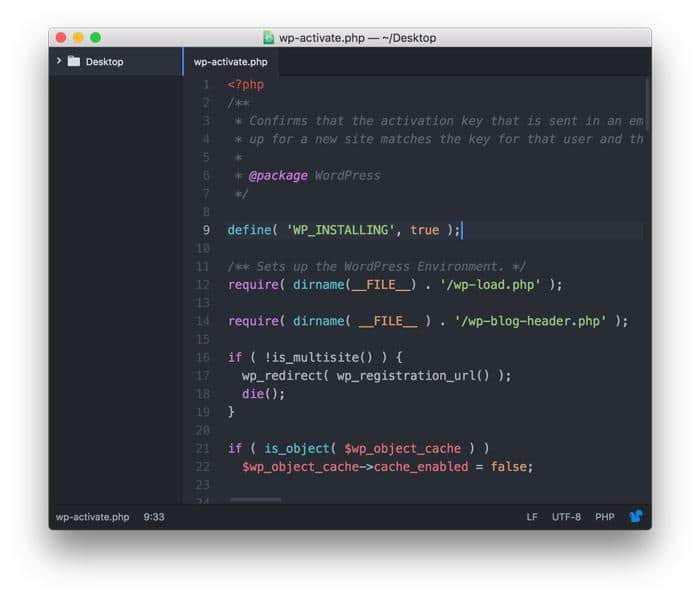
Task: Click the vertical editor scrollbar
Action: [646, 104]
